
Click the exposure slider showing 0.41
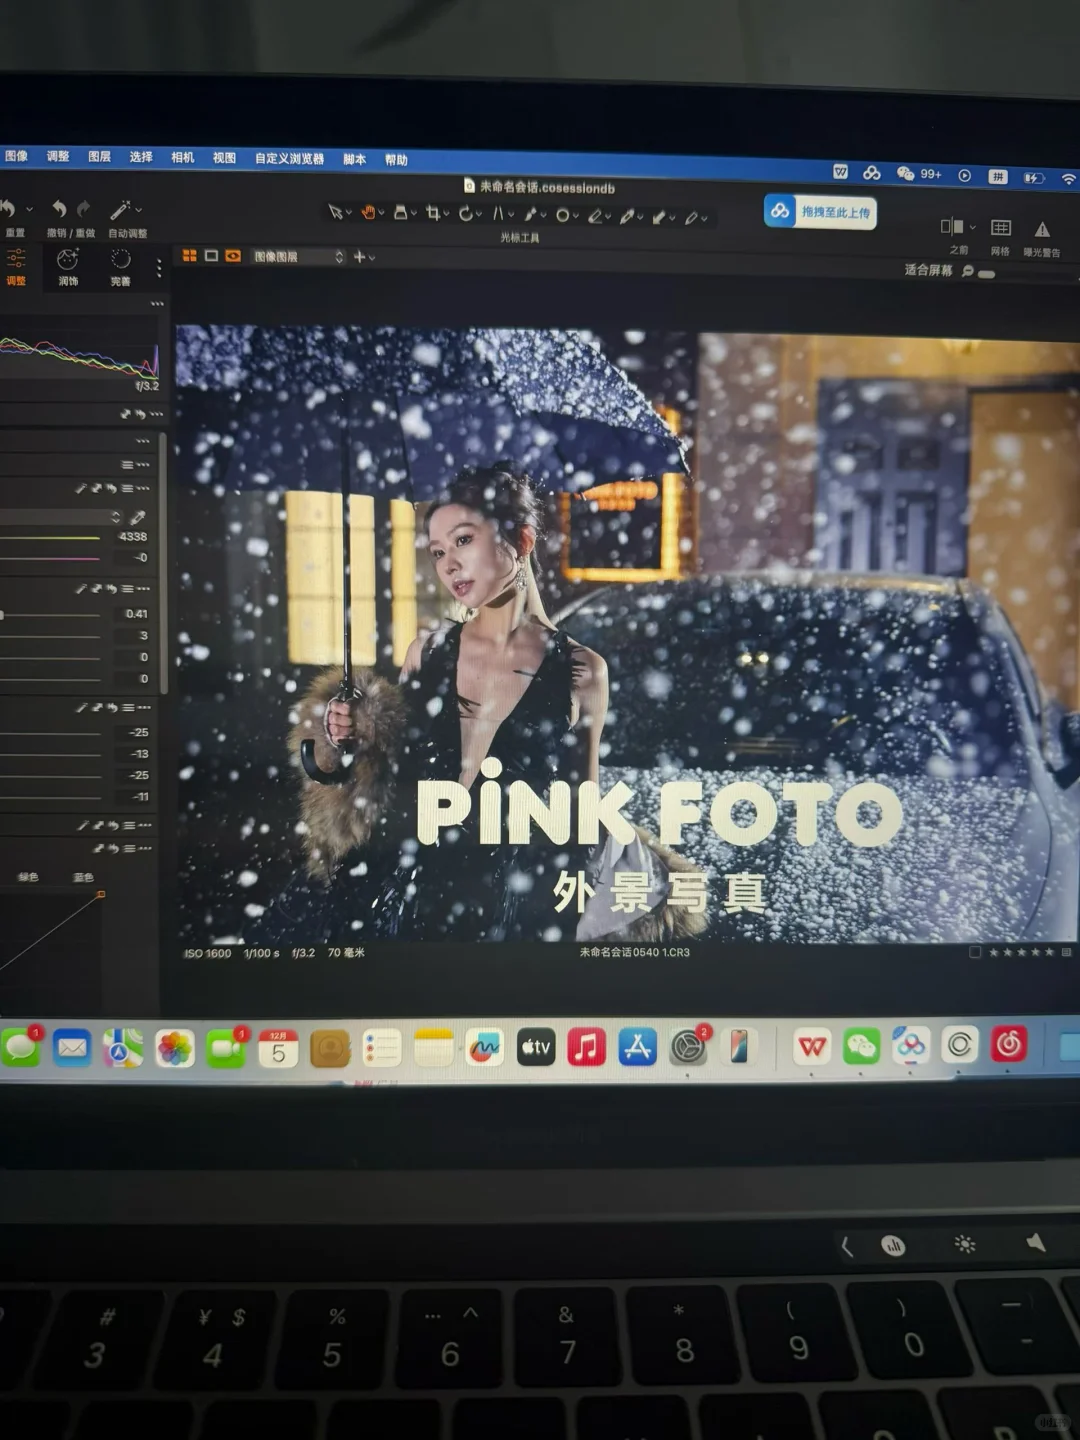click(50, 614)
